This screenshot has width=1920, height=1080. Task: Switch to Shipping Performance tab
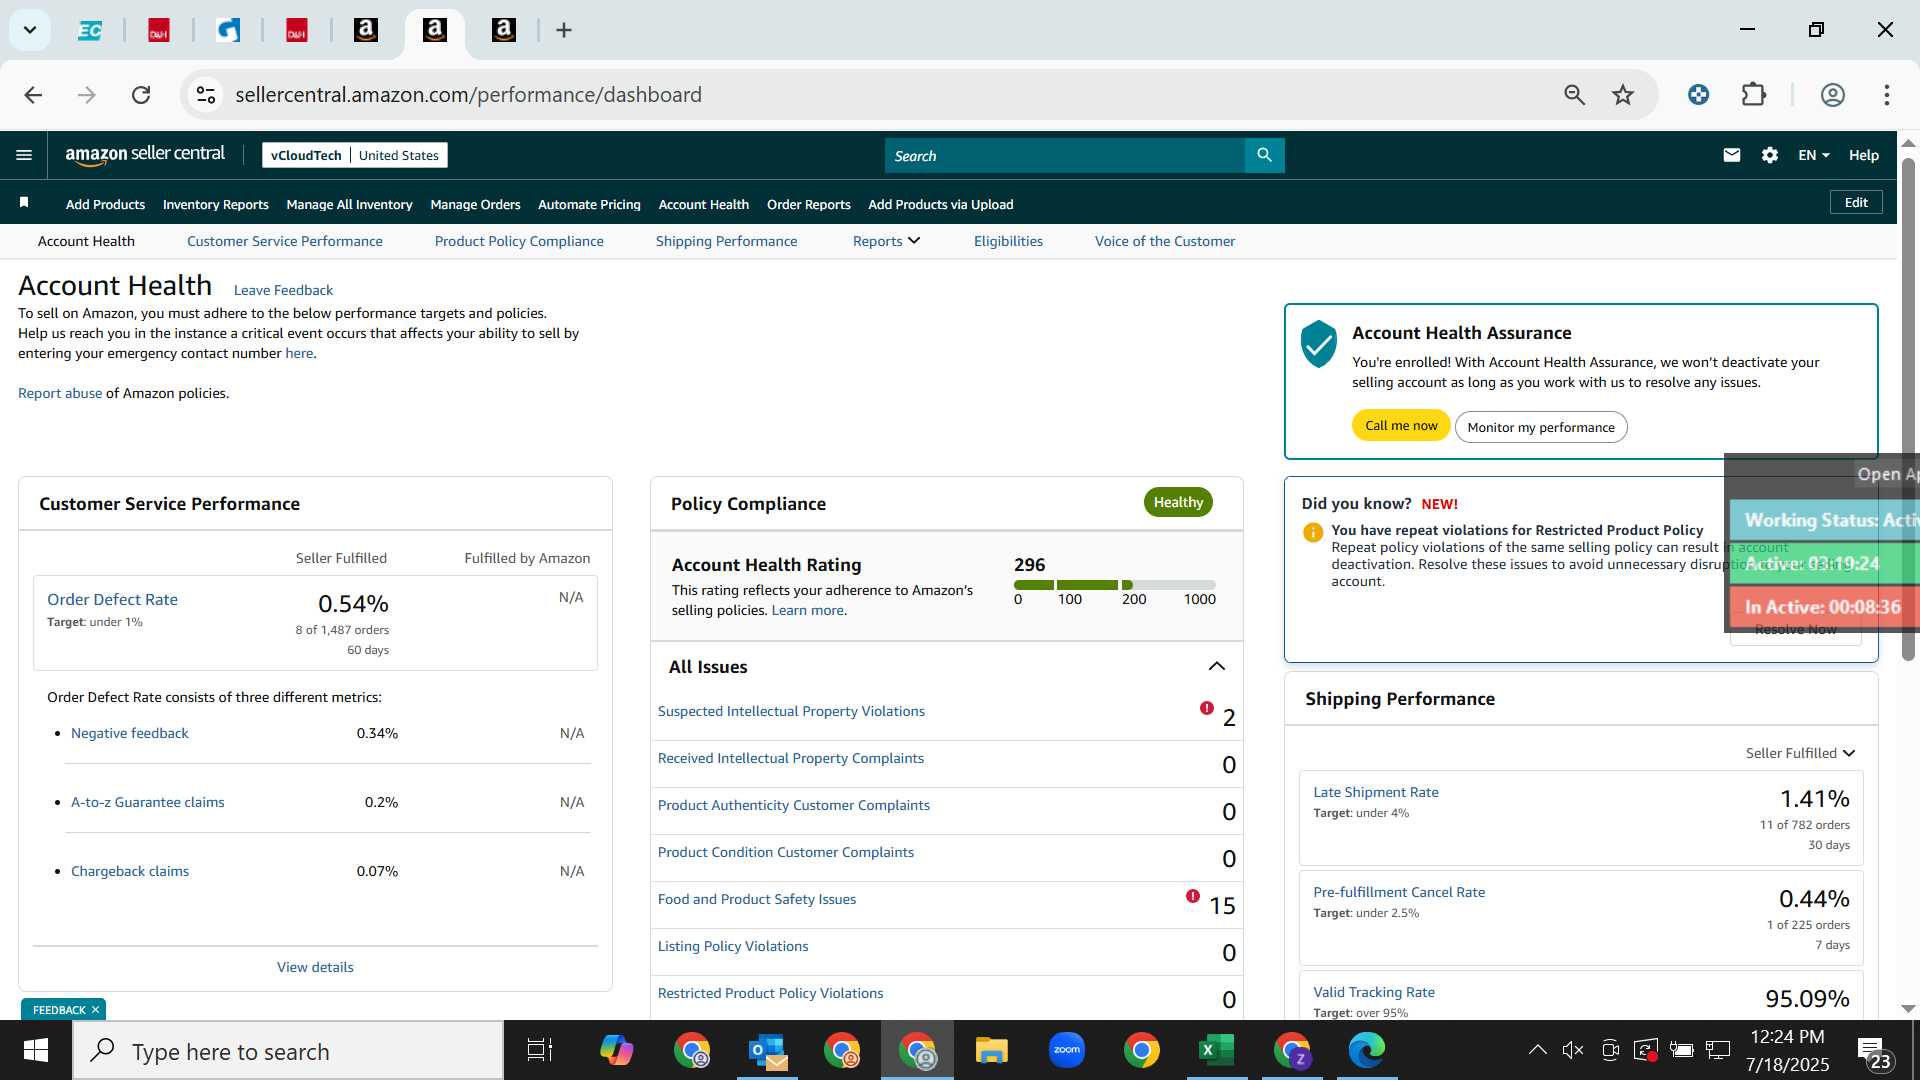coord(726,241)
